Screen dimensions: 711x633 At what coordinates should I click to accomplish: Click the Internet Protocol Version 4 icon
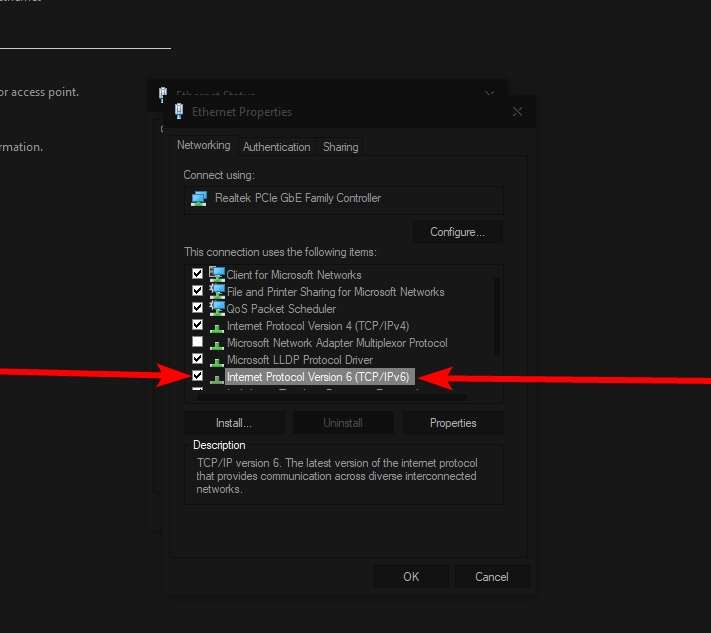click(x=217, y=327)
